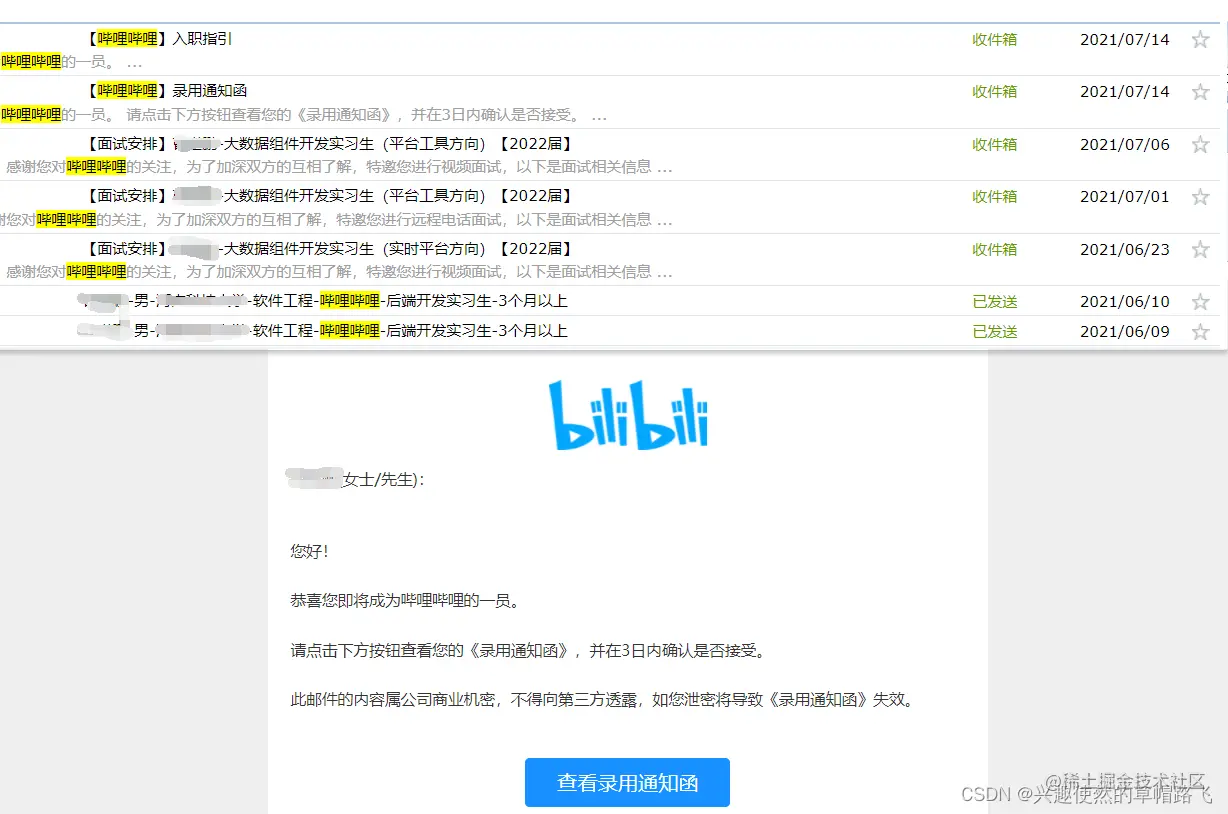This screenshot has height=814, width=1228.
Task: Star the sent email dated 2021/06/10
Action: coord(1200,302)
